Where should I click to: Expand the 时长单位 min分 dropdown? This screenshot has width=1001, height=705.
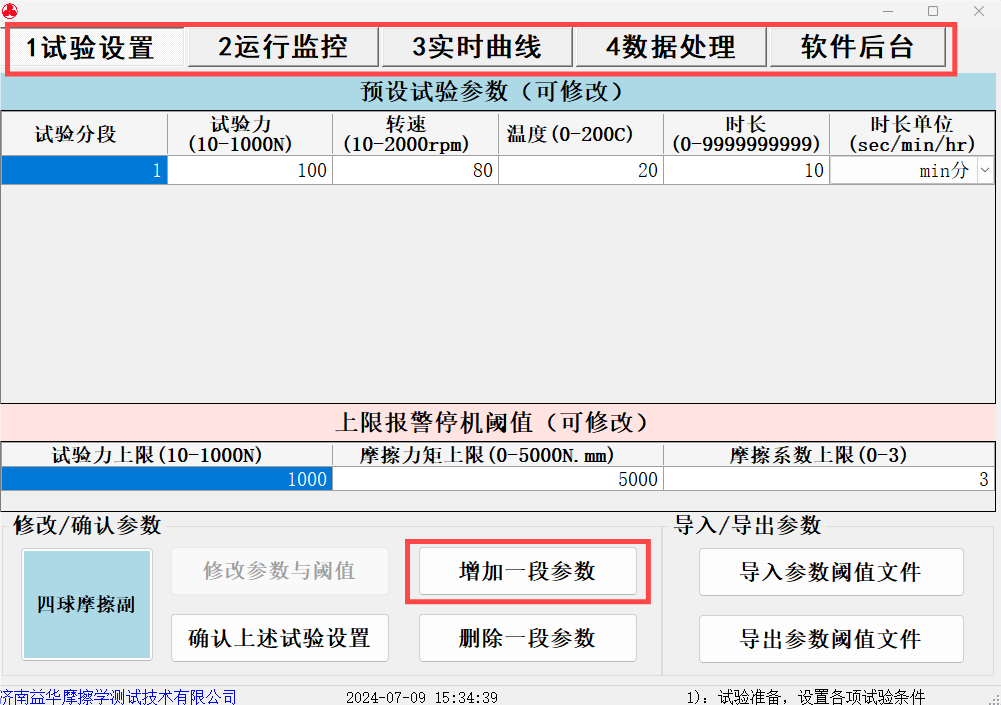point(985,171)
